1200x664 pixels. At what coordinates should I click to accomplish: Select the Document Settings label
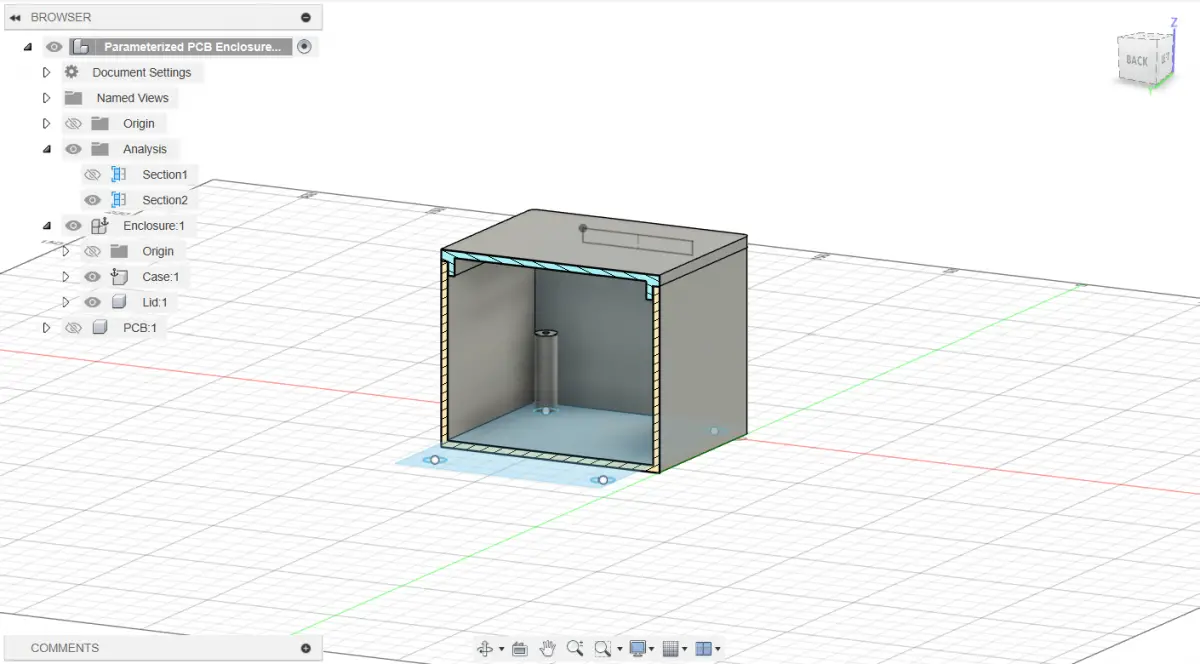(142, 72)
